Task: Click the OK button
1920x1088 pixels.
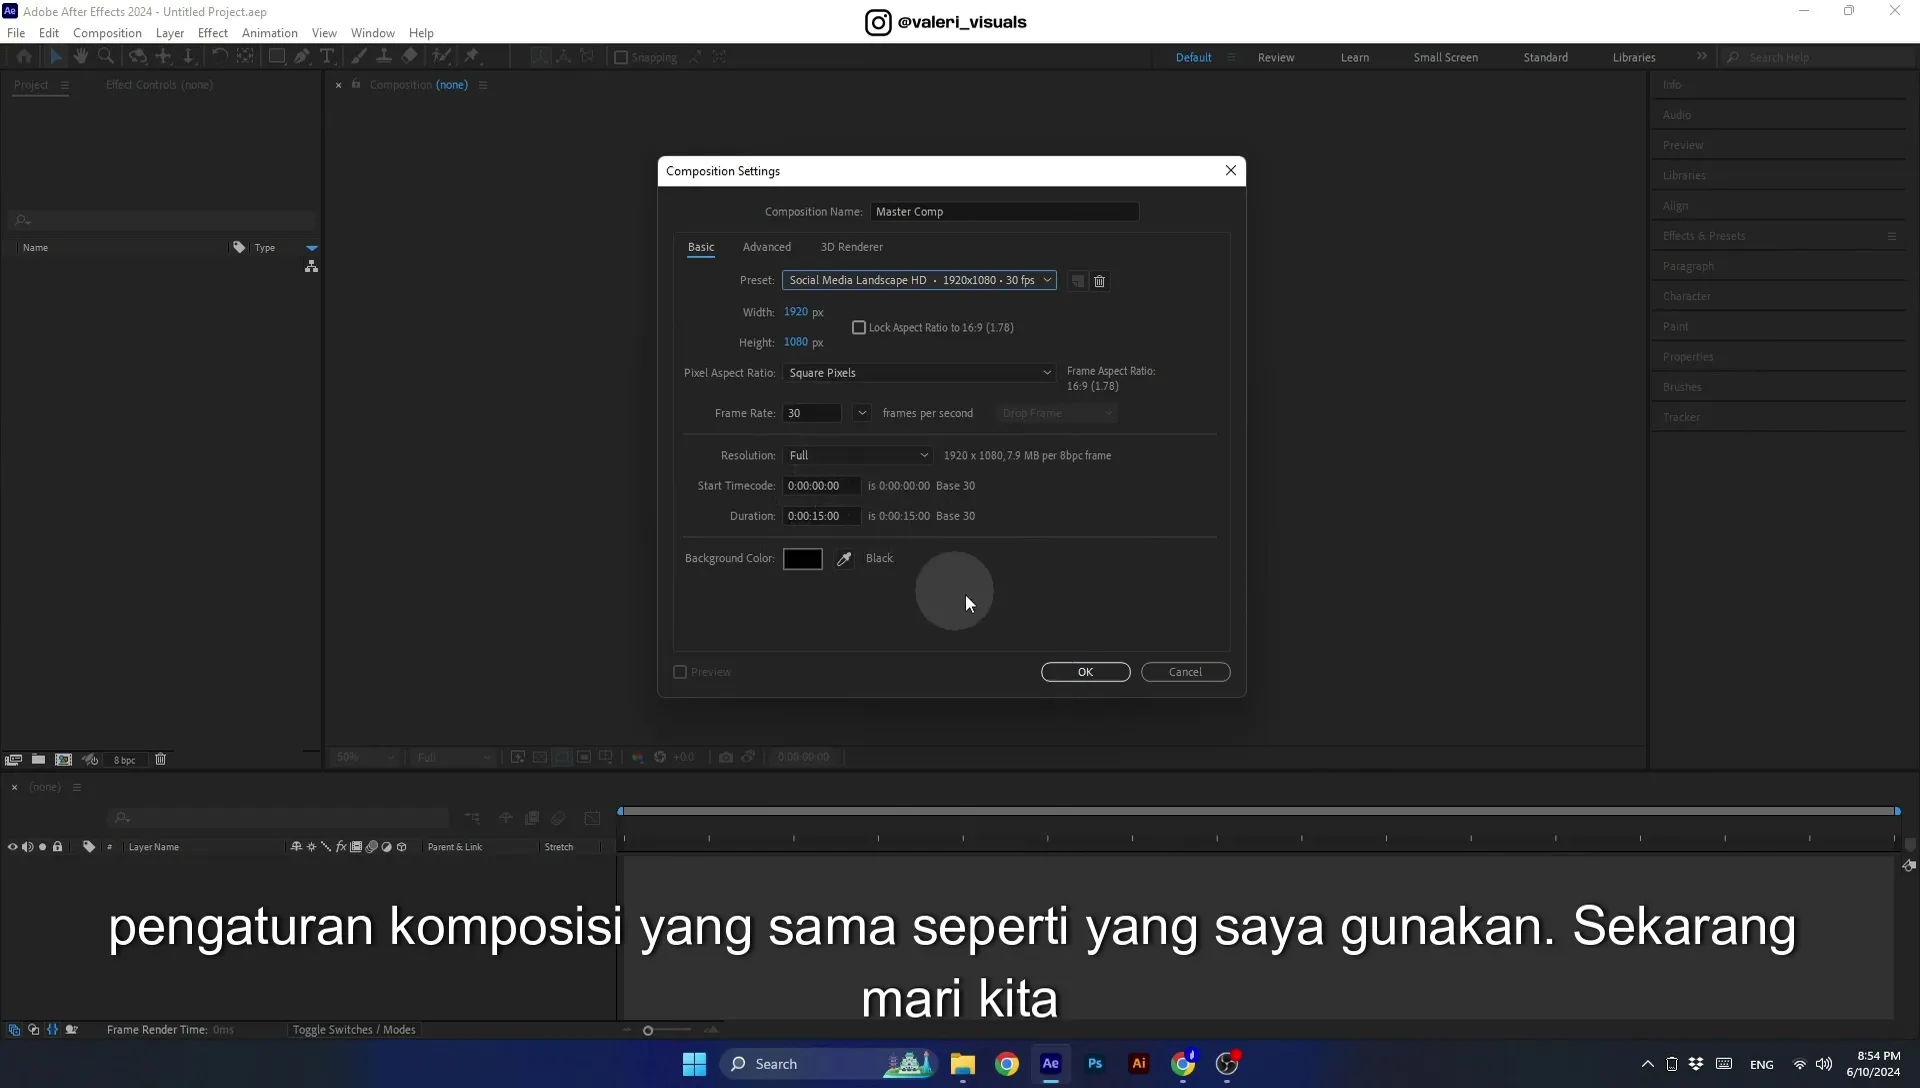Action: [x=1086, y=672]
